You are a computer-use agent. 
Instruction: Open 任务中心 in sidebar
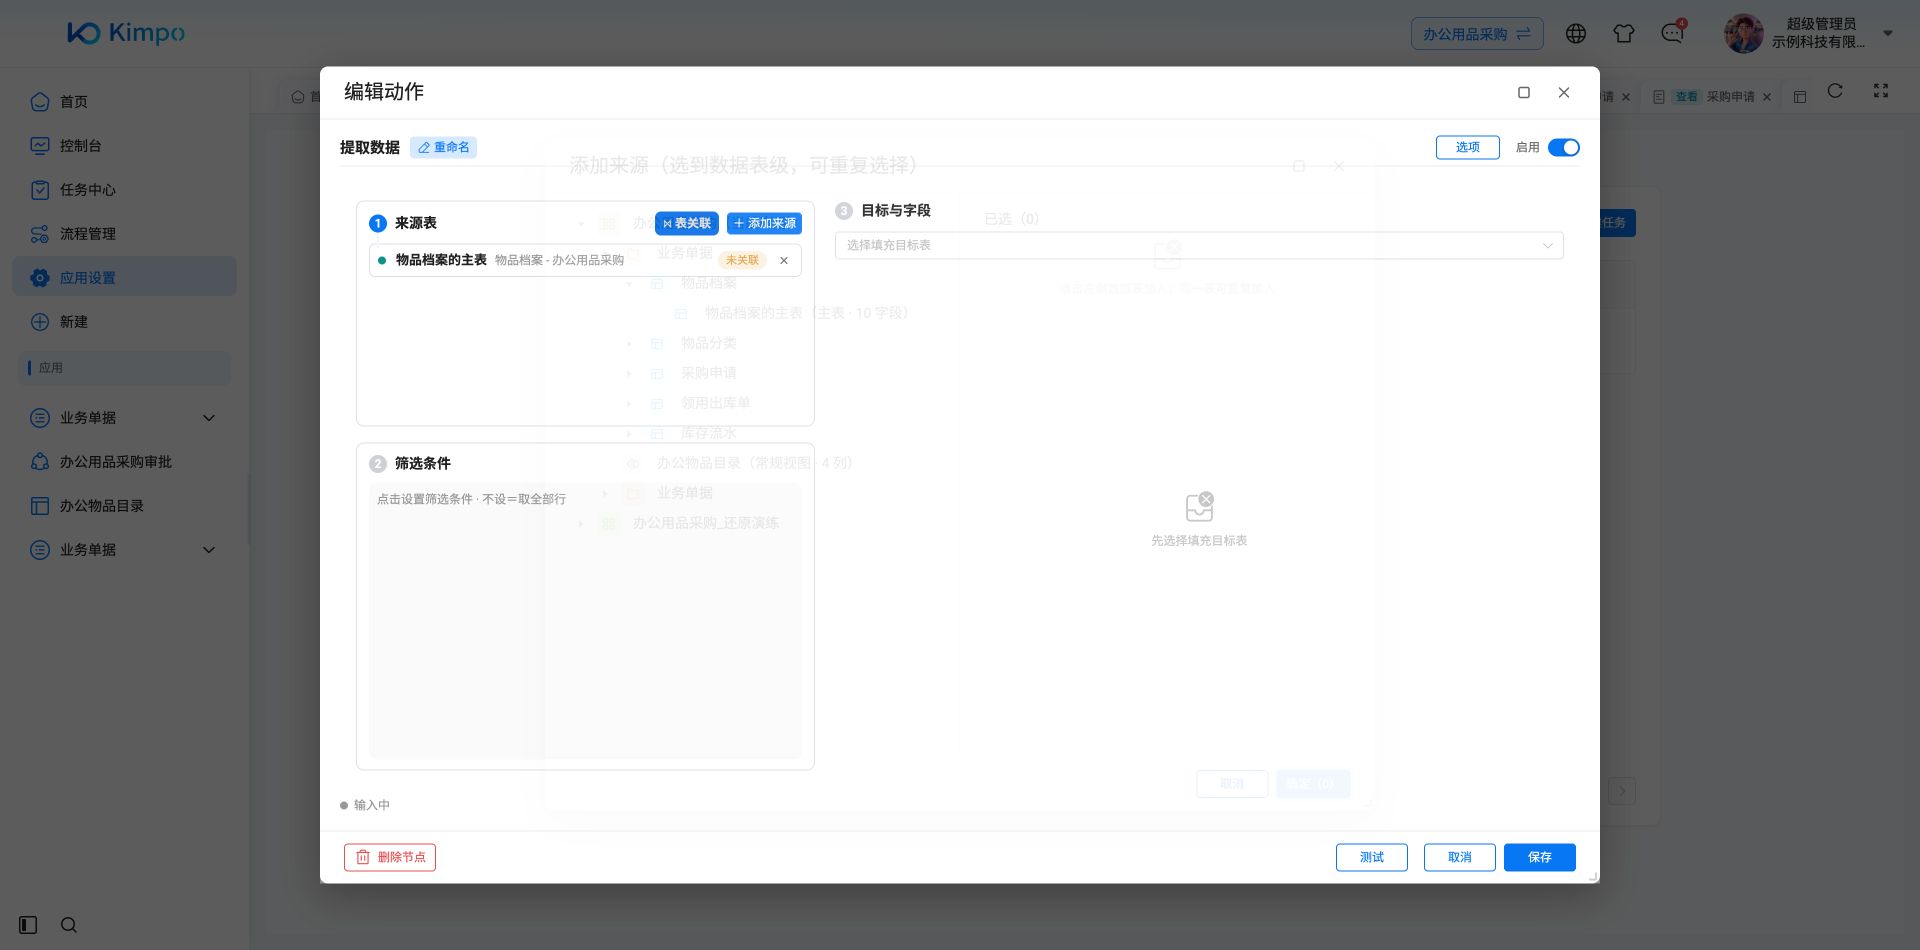pos(124,189)
